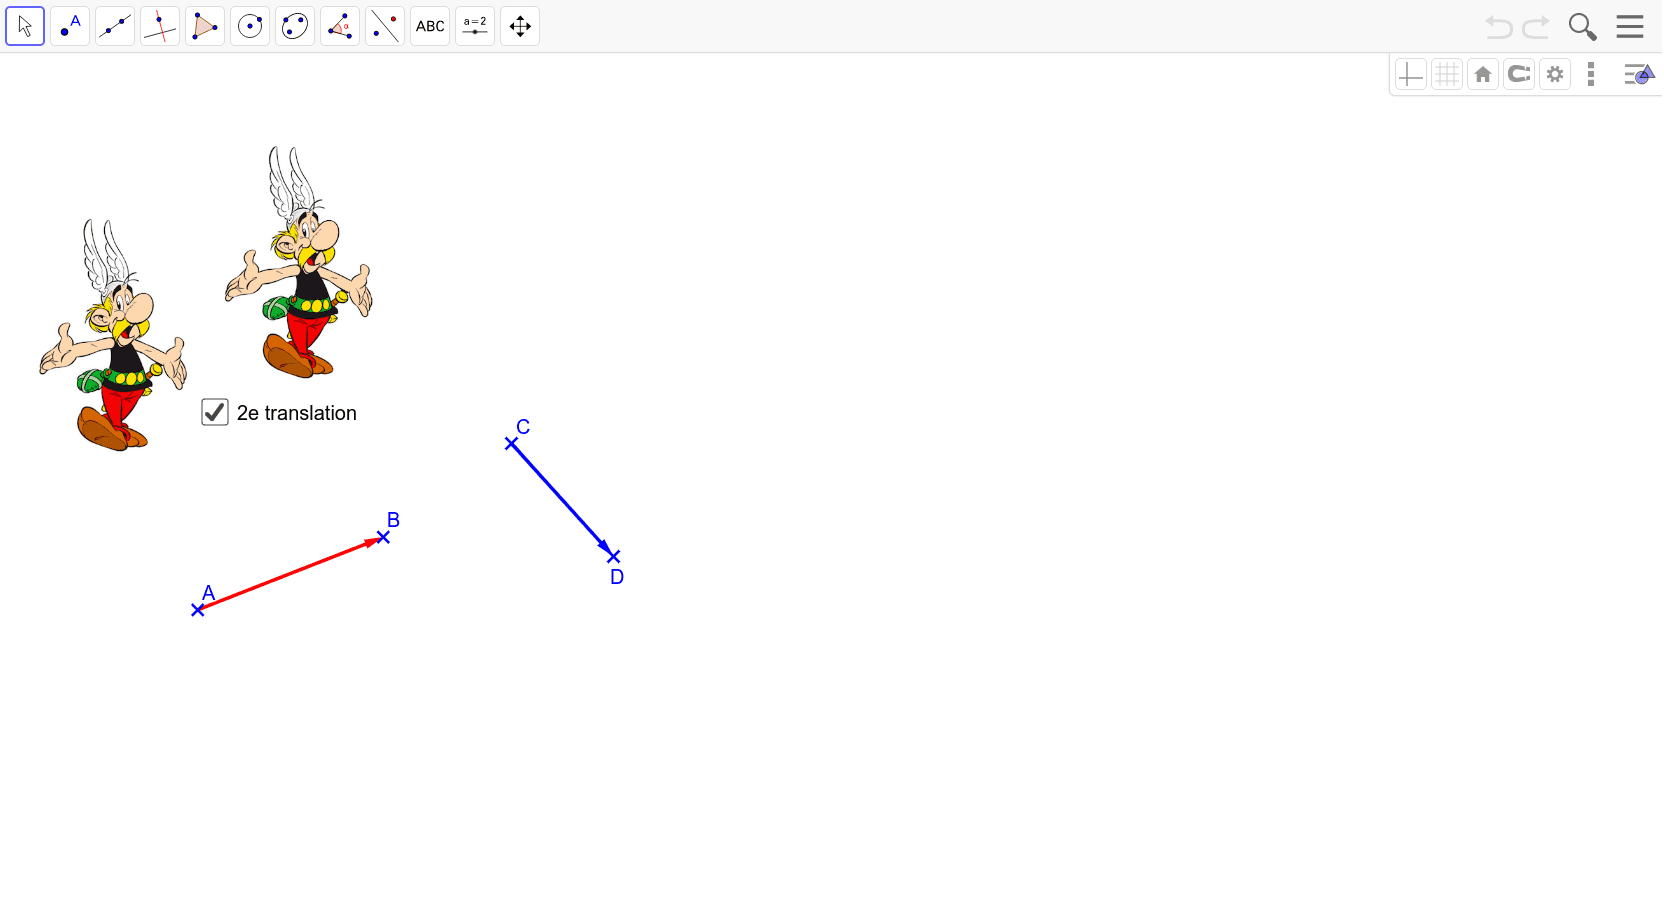
Task: Click point A
Action: tap(198, 609)
